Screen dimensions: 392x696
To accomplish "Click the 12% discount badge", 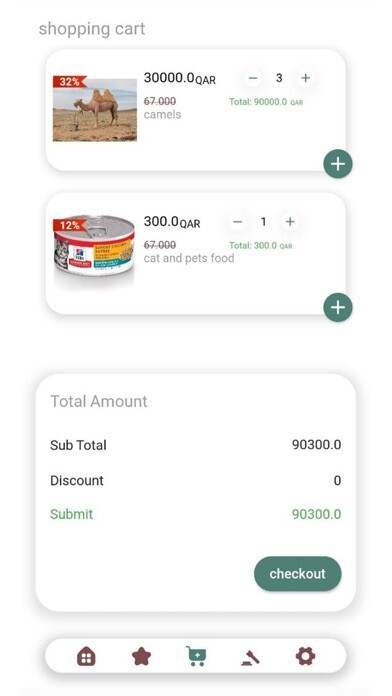I will [70, 225].
